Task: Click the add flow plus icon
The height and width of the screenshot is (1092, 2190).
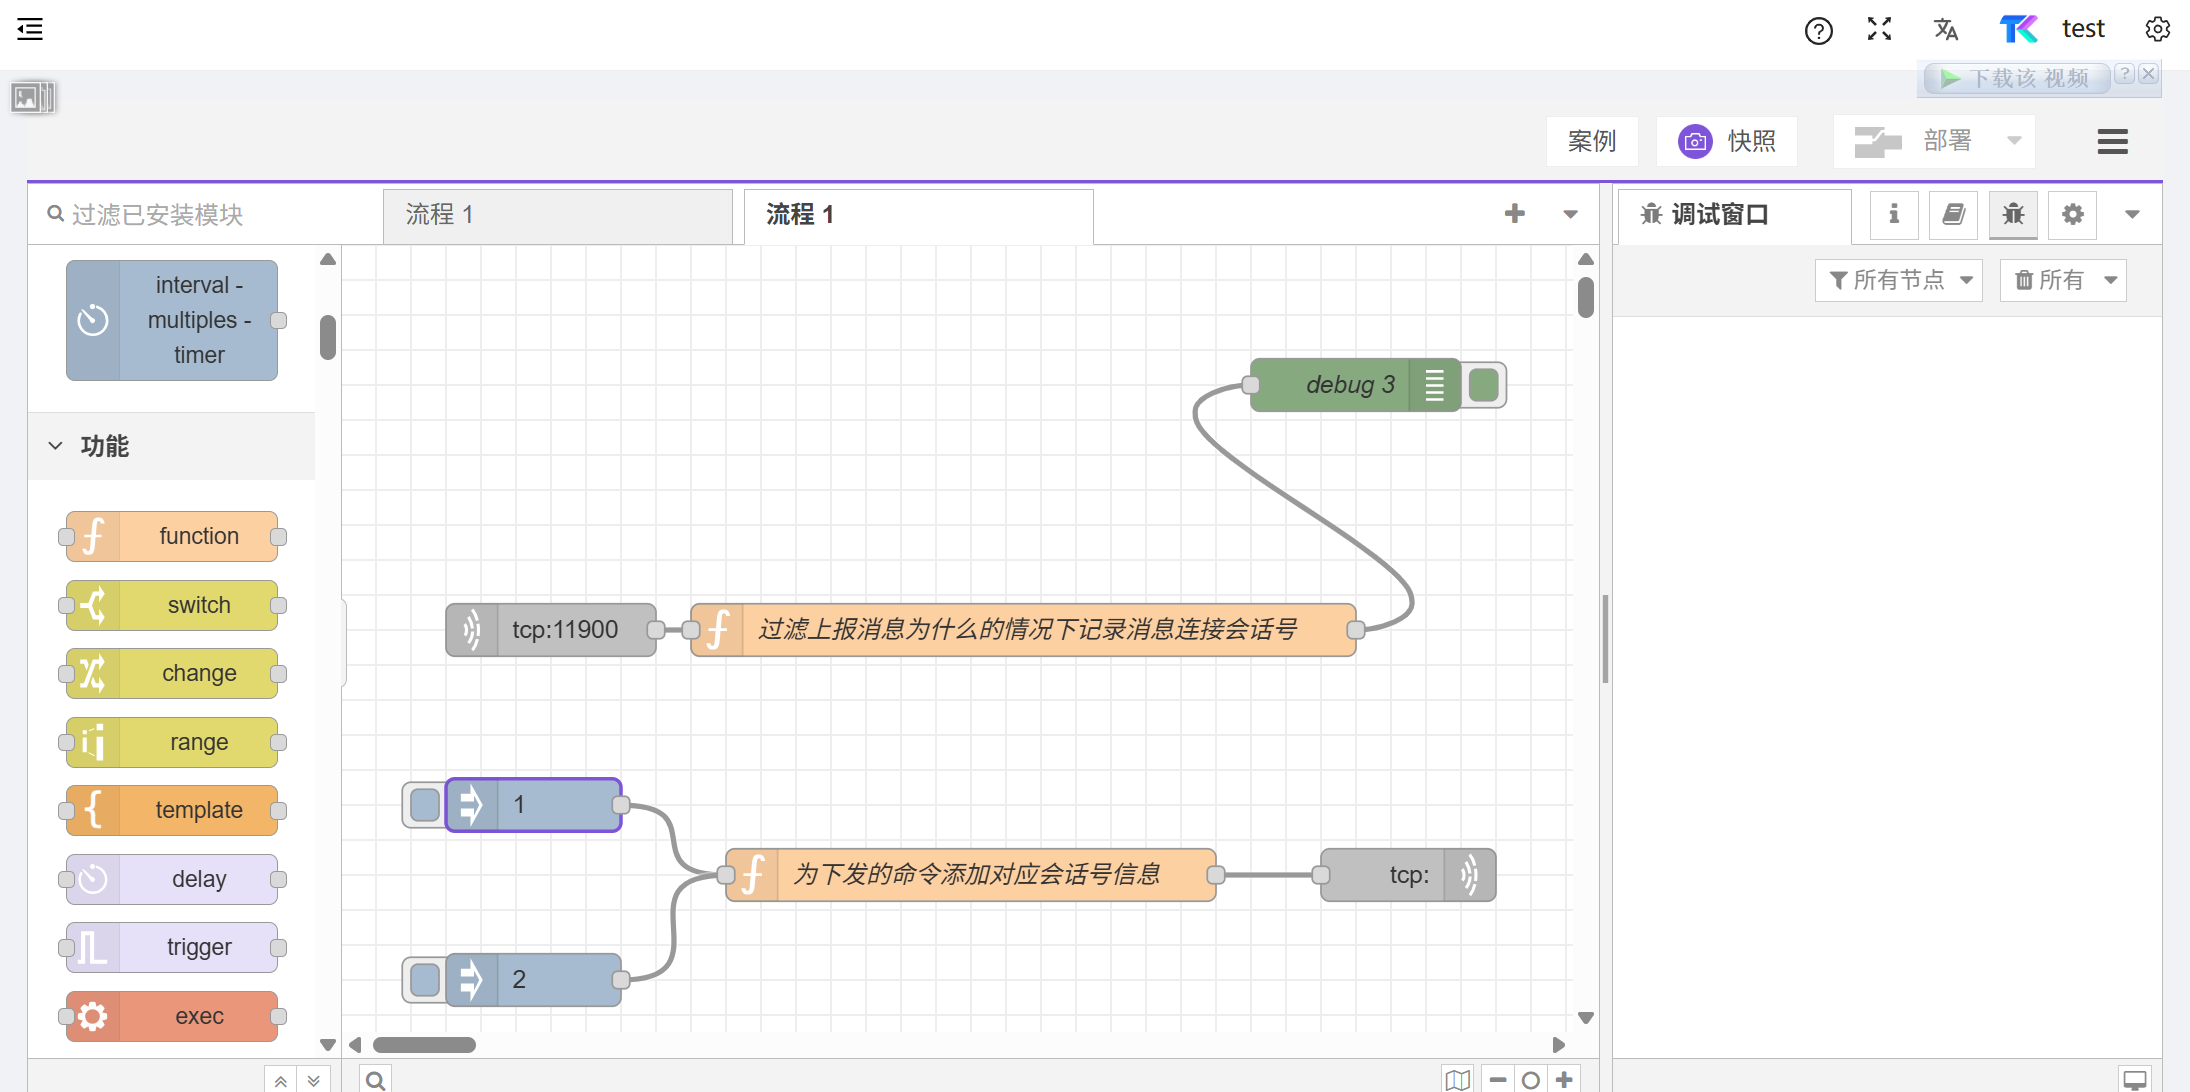Action: 1514,213
